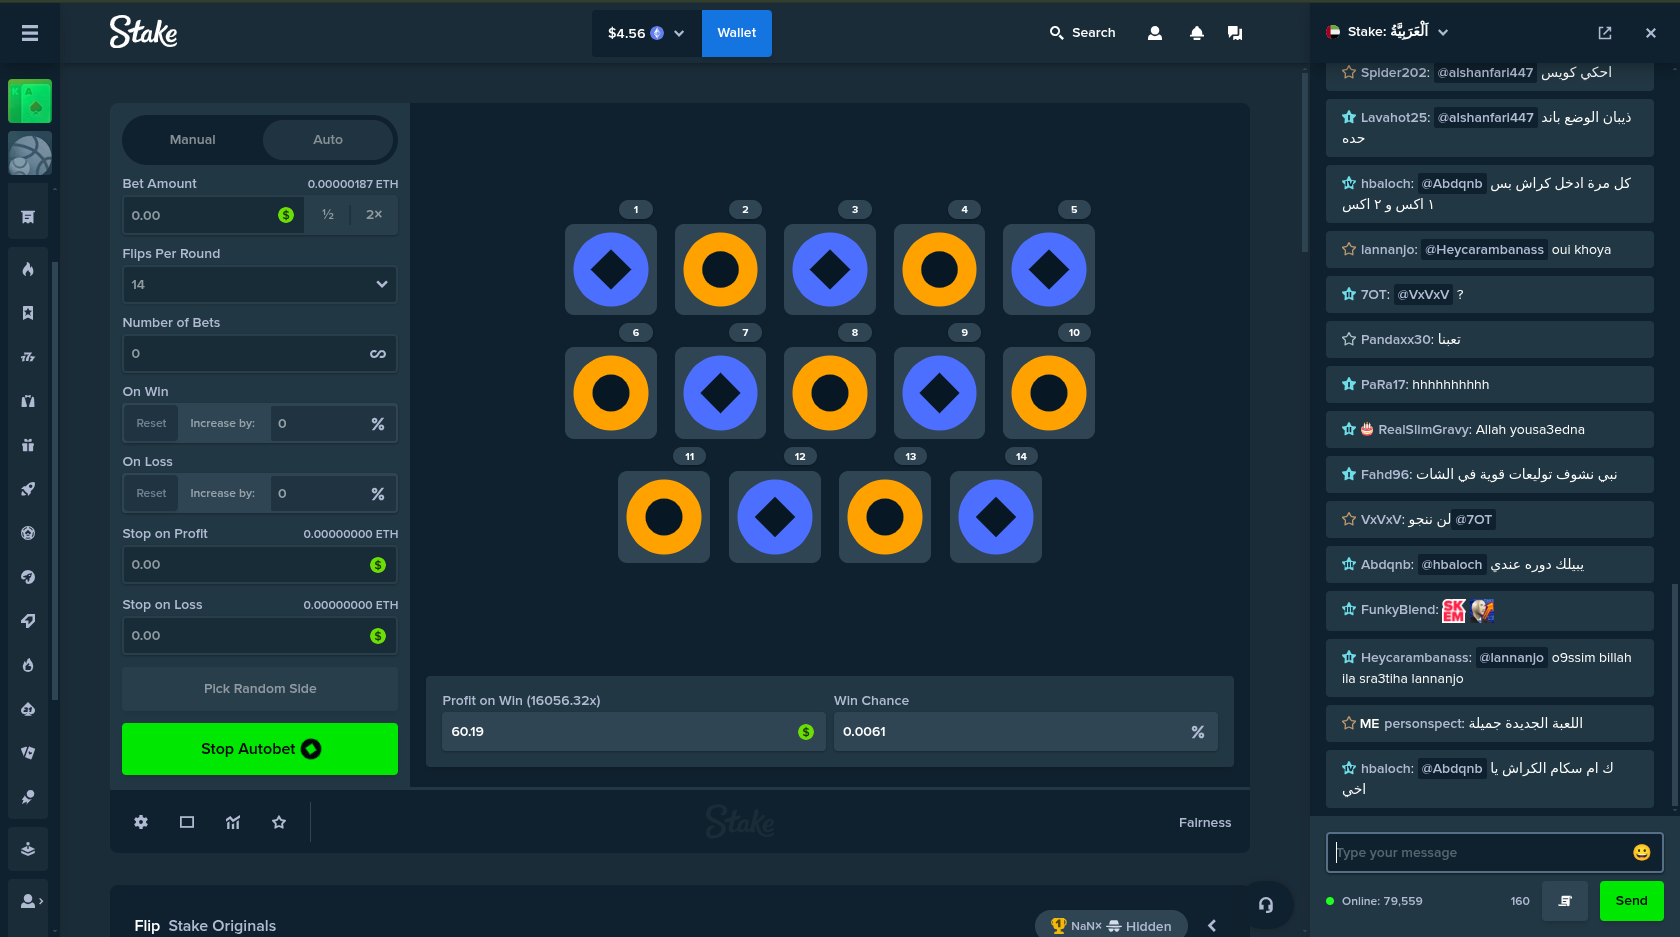This screenshot has width=1680, height=937.
Task: Switch to Manual betting tab
Action: 192,140
